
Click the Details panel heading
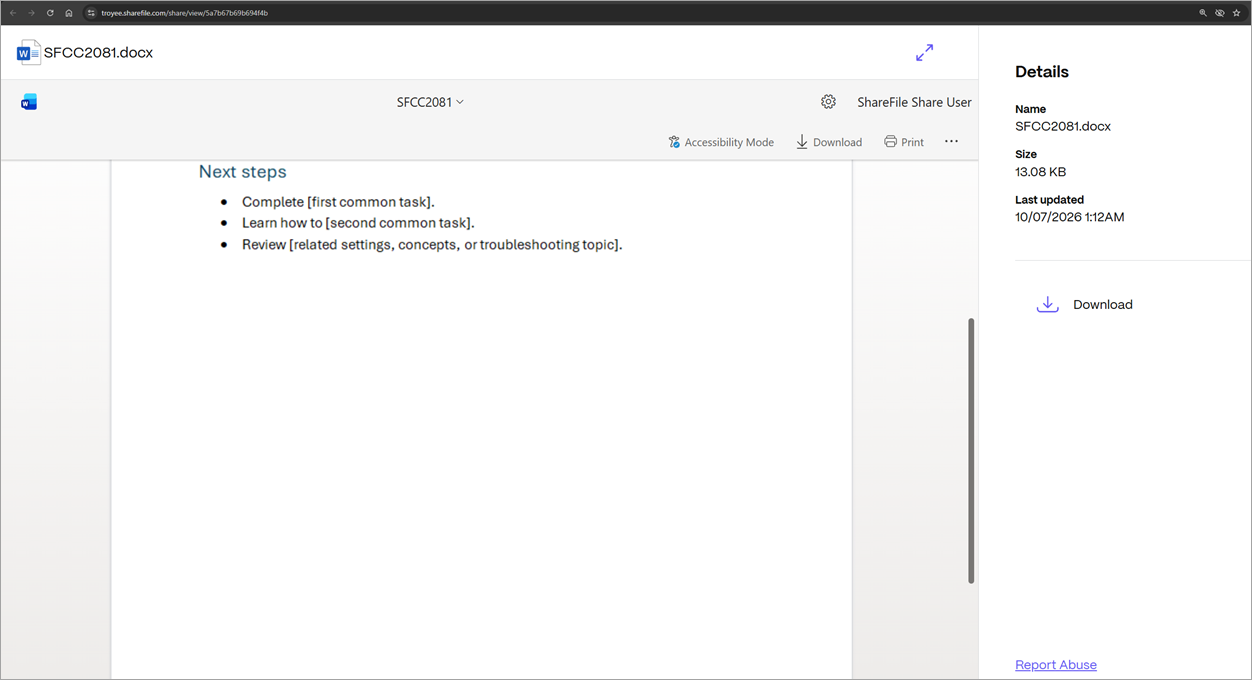pos(1042,72)
